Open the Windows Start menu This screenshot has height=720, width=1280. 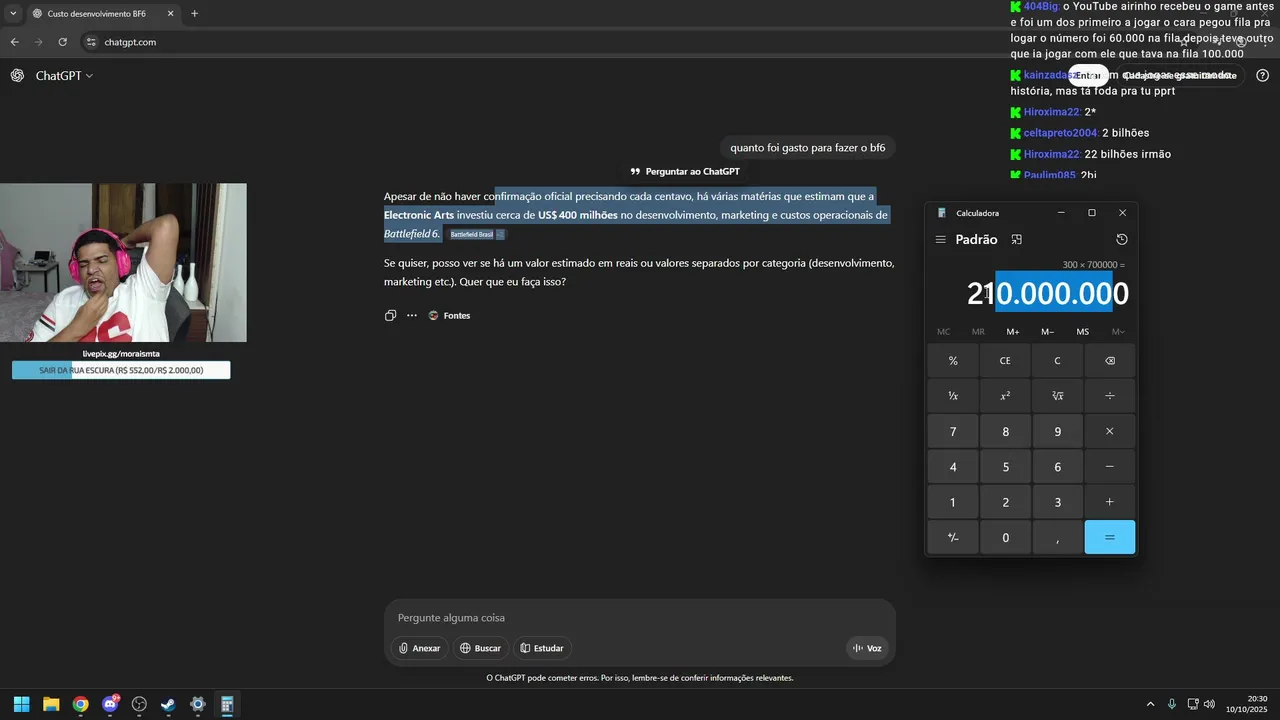(21, 705)
